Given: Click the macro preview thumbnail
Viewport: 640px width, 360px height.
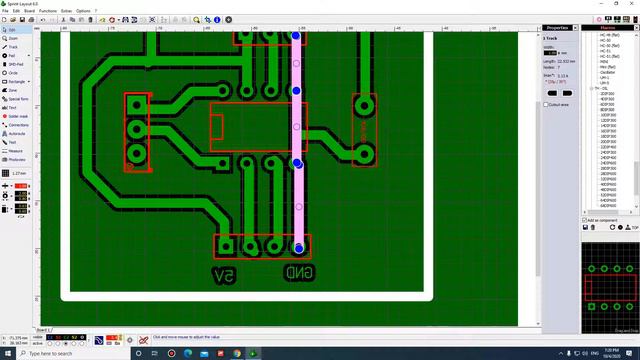Looking at the screenshot, I should (x=610, y=288).
